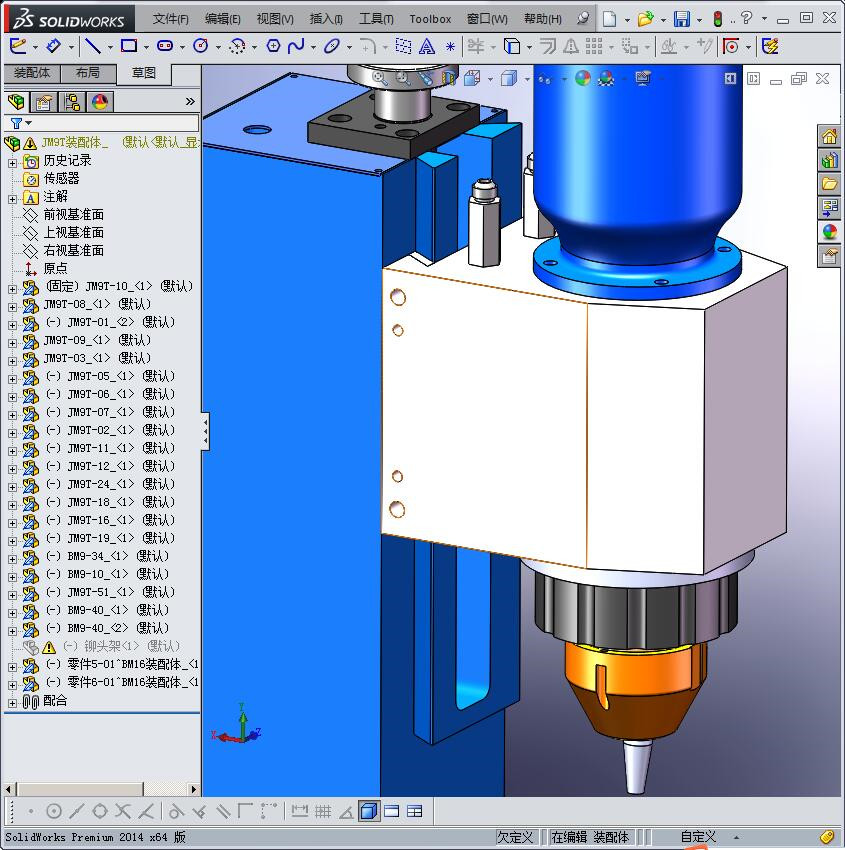Open the 视图(V) menu
The width and height of the screenshot is (845, 850).
point(275,19)
